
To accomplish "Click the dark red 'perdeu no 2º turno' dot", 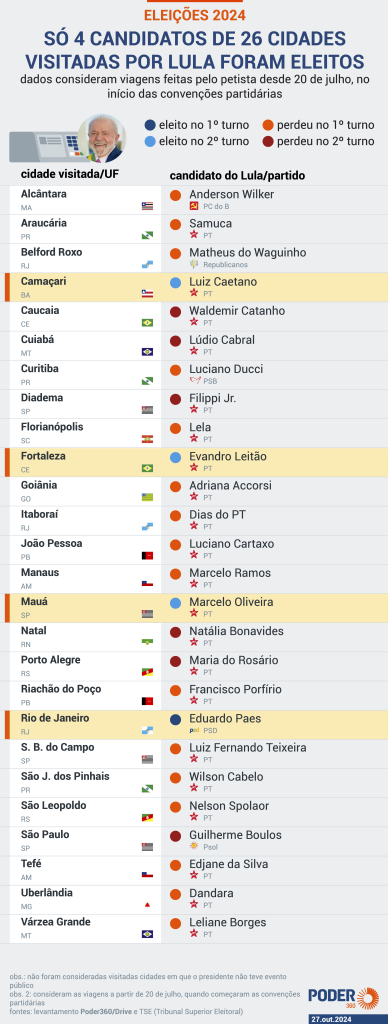I will [x=268, y=141].
